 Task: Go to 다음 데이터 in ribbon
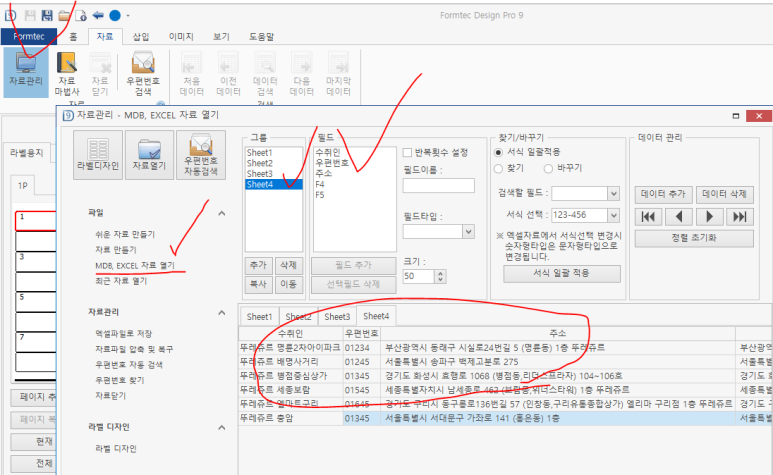[302, 74]
